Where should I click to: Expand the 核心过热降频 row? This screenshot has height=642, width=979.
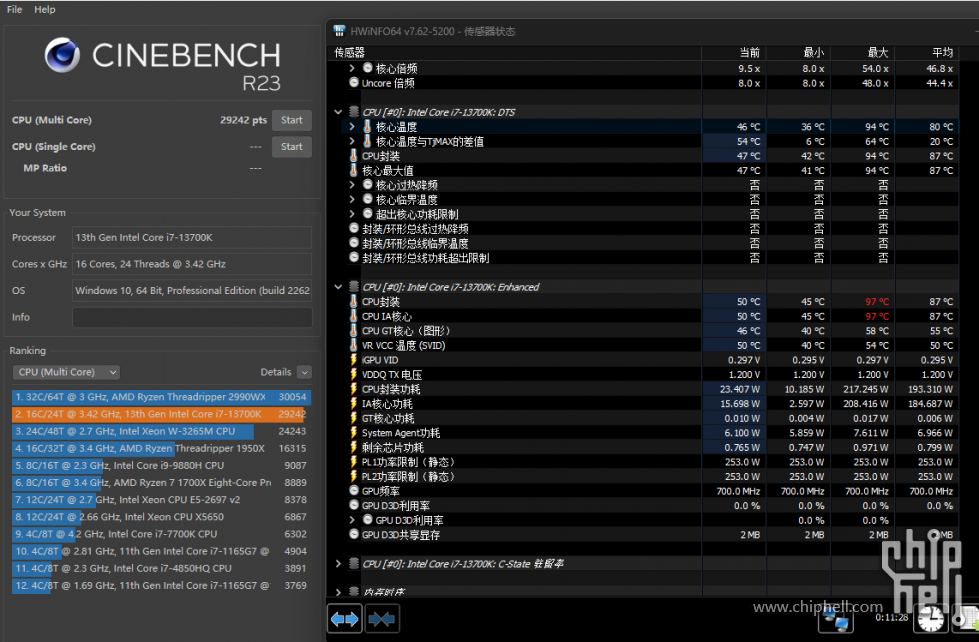[352, 185]
